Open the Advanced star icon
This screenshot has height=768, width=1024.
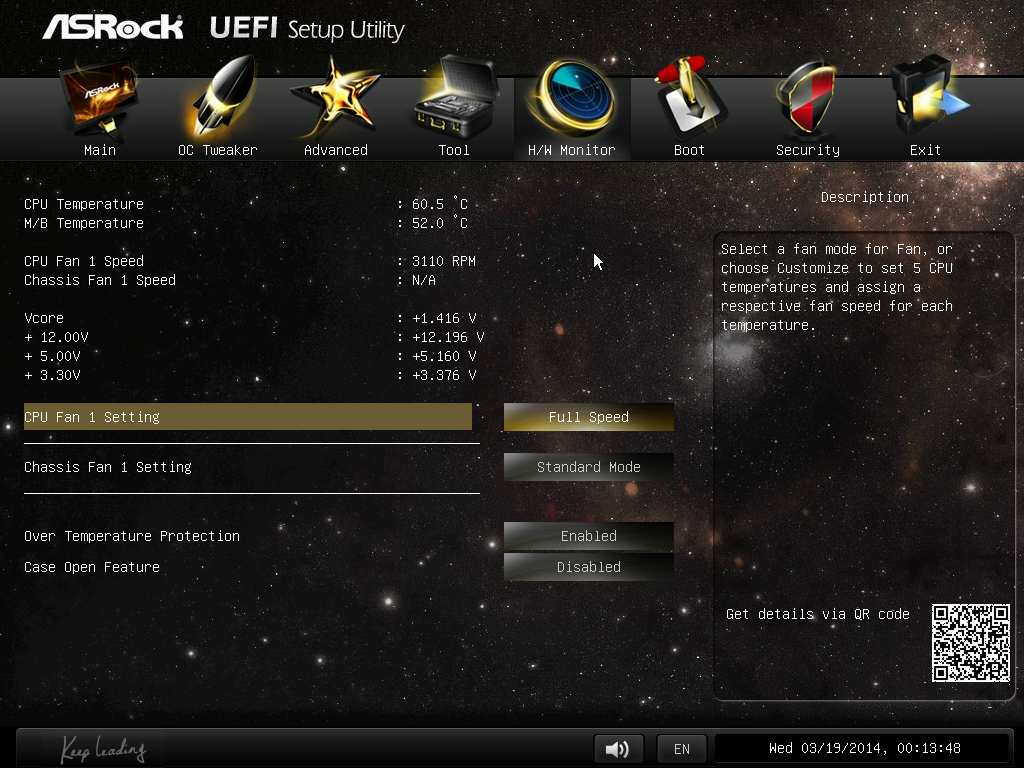[336, 98]
